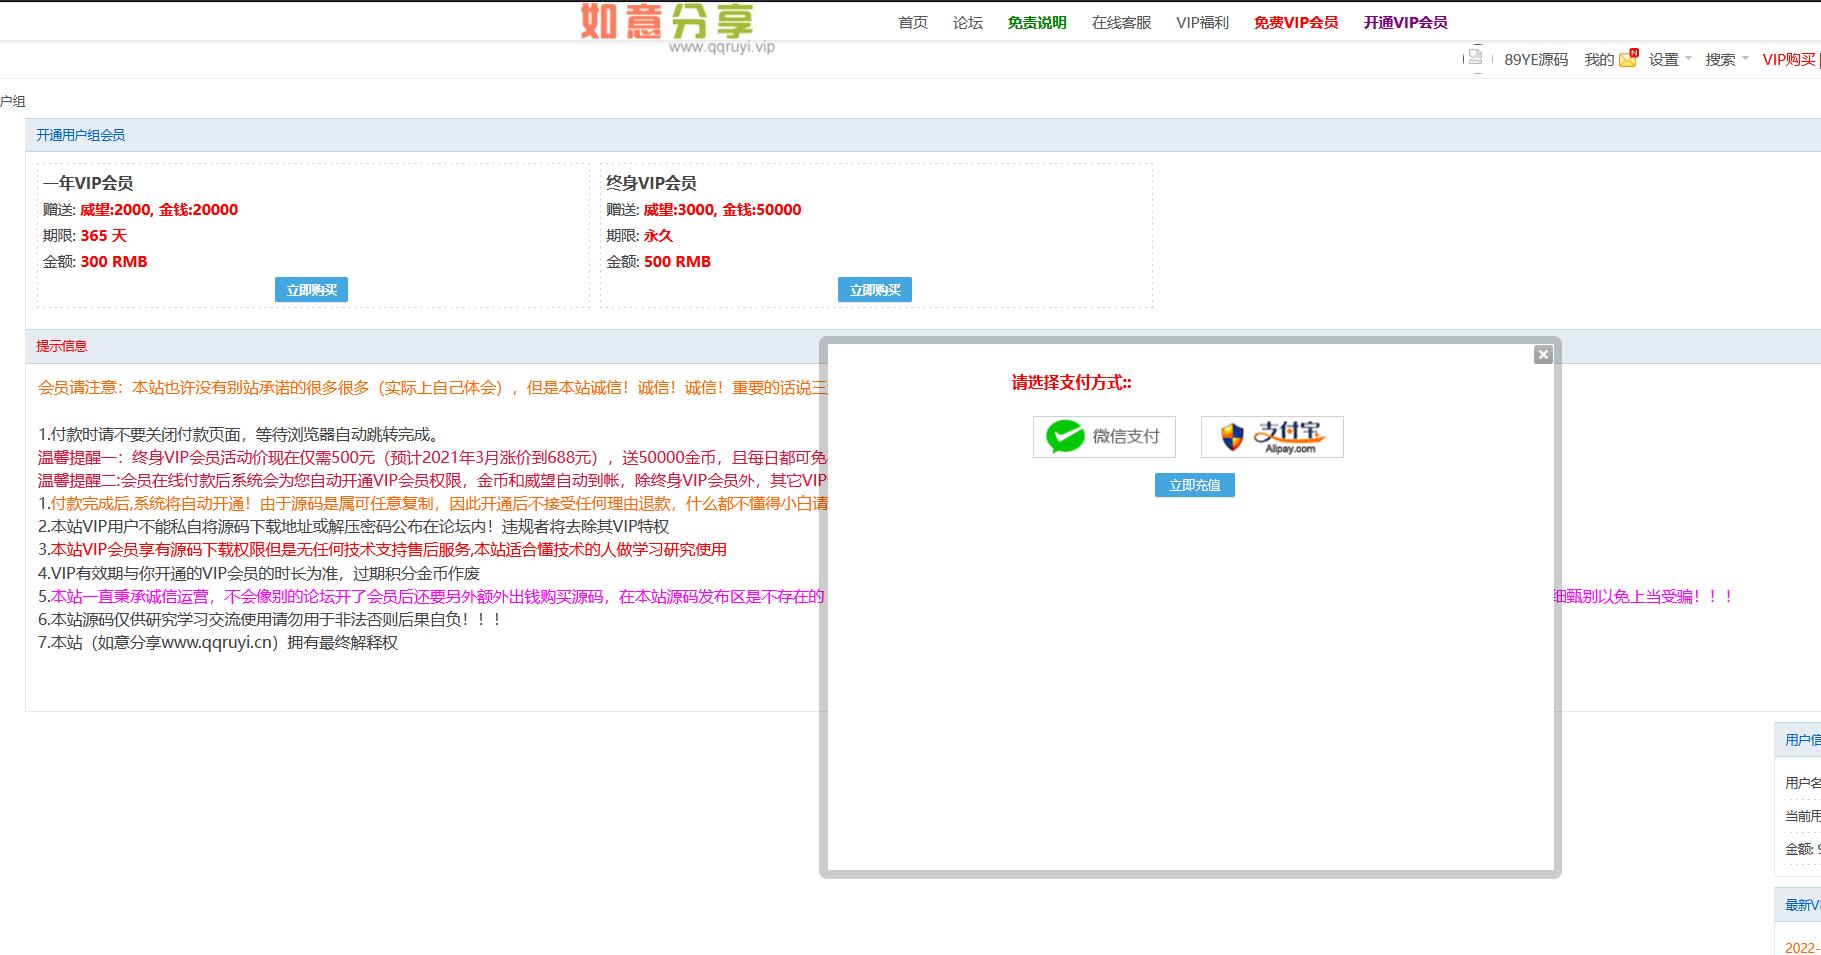1821x955 pixels.
Task: Open the VIP购买 link
Action: pos(1789,60)
